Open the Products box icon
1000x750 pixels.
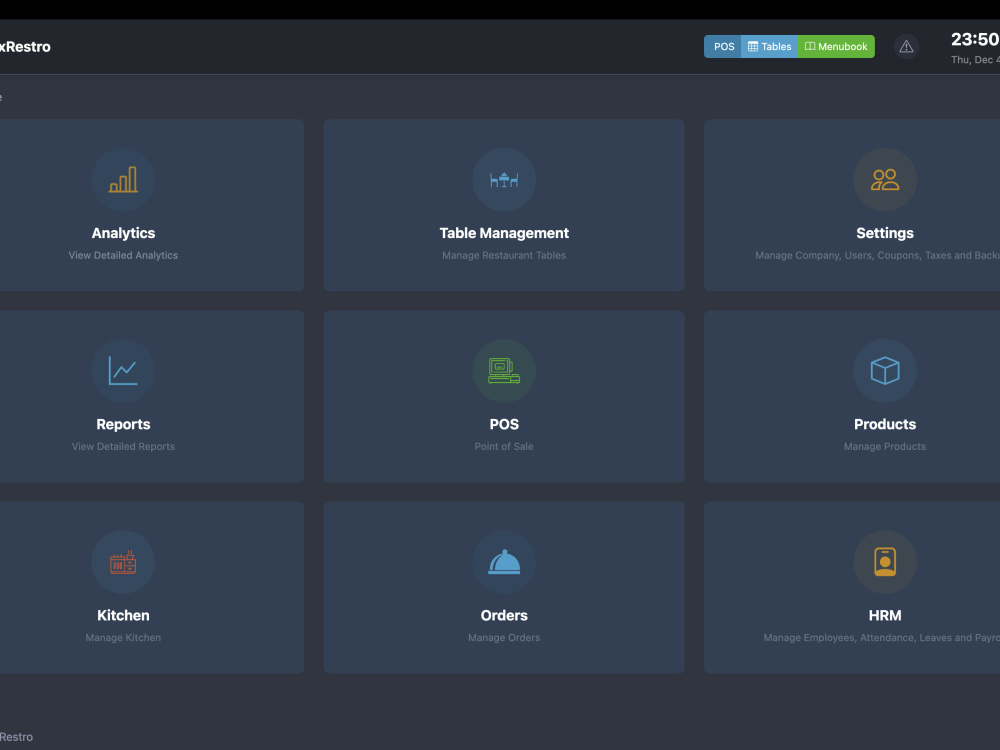(885, 371)
